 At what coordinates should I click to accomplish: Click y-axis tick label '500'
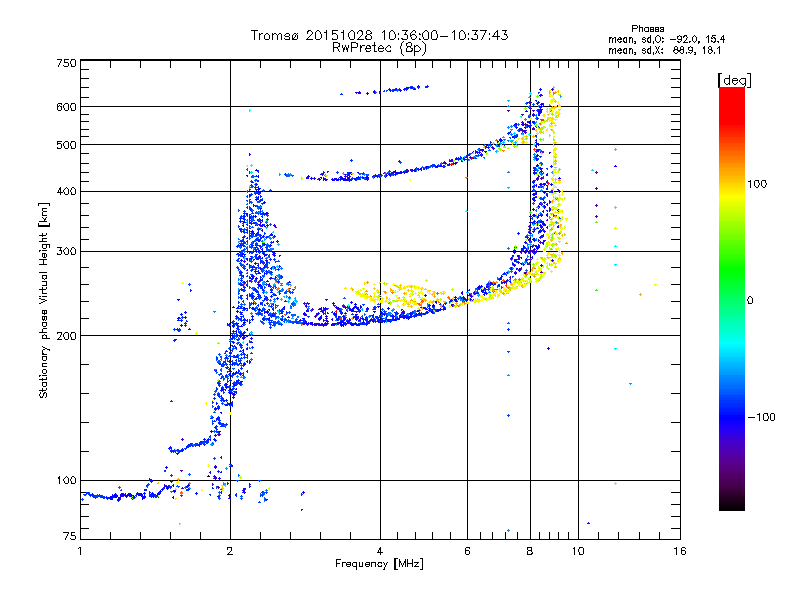click(x=67, y=145)
